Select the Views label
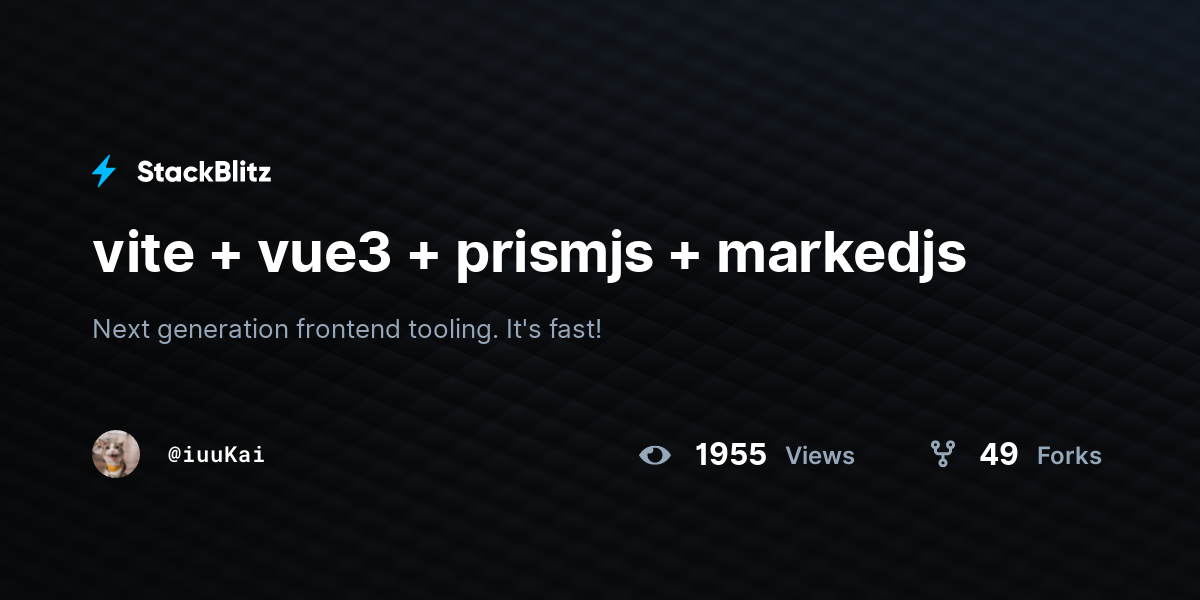1200x600 pixels. tap(820, 456)
